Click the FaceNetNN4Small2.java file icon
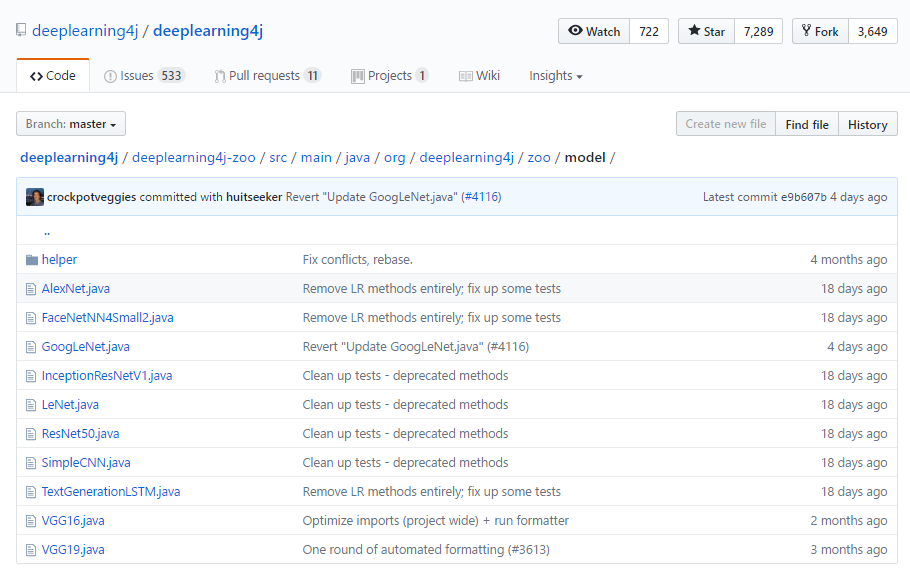Screen dimensions: 910x580 [x=31, y=318]
